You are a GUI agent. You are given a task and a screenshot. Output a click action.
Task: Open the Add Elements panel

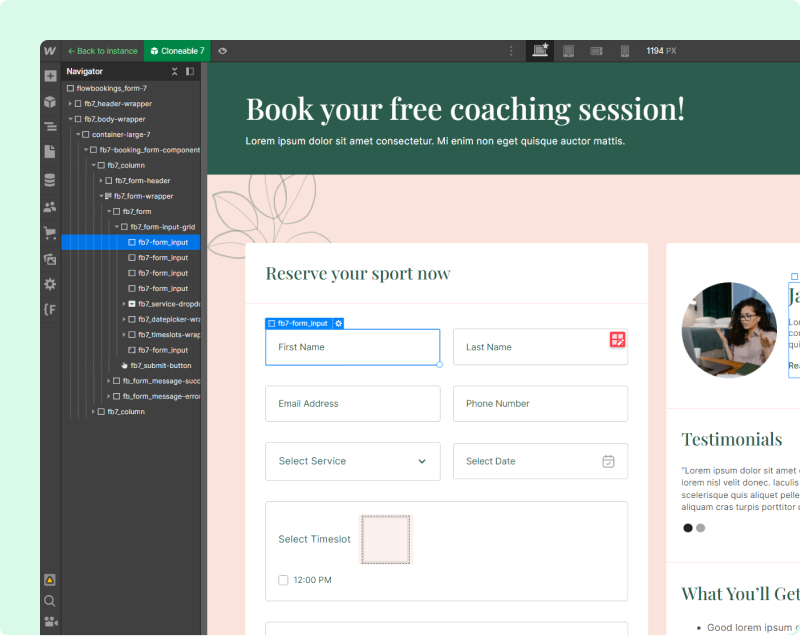[50, 75]
